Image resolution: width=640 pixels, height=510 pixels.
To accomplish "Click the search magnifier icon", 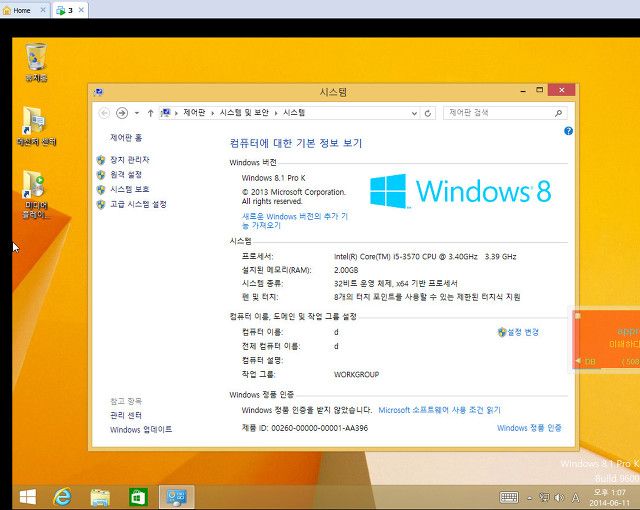I will click(x=558, y=113).
